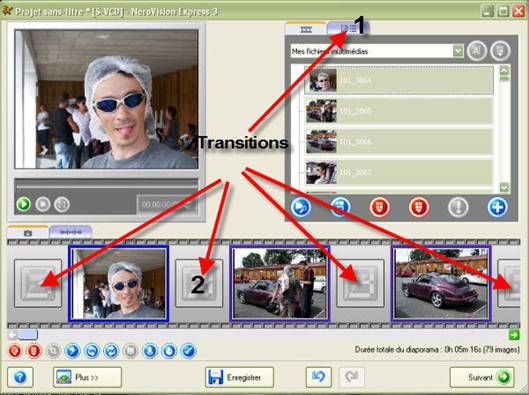Click the Enregistrer button
This screenshot has height=395, width=529.
point(239,377)
